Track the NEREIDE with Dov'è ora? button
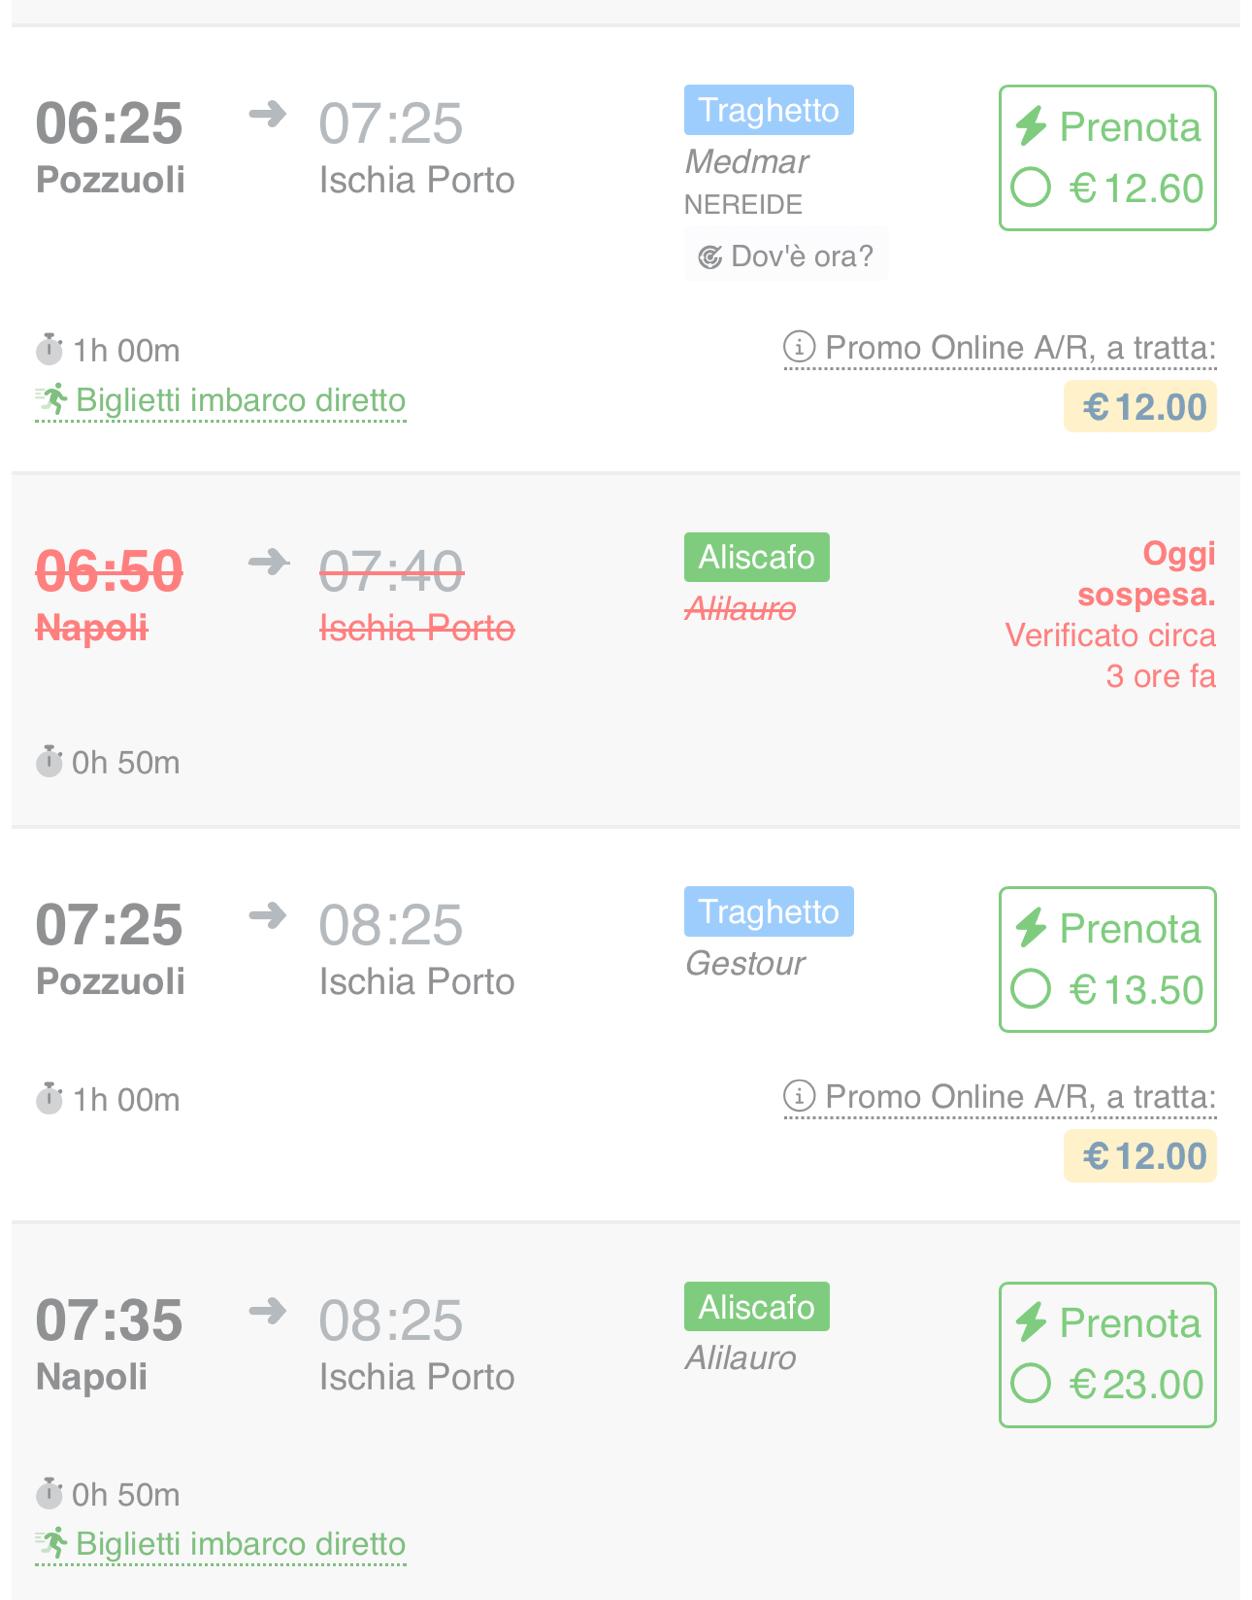1252x1600 pixels. pyautogui.click(x=786, y=256)
